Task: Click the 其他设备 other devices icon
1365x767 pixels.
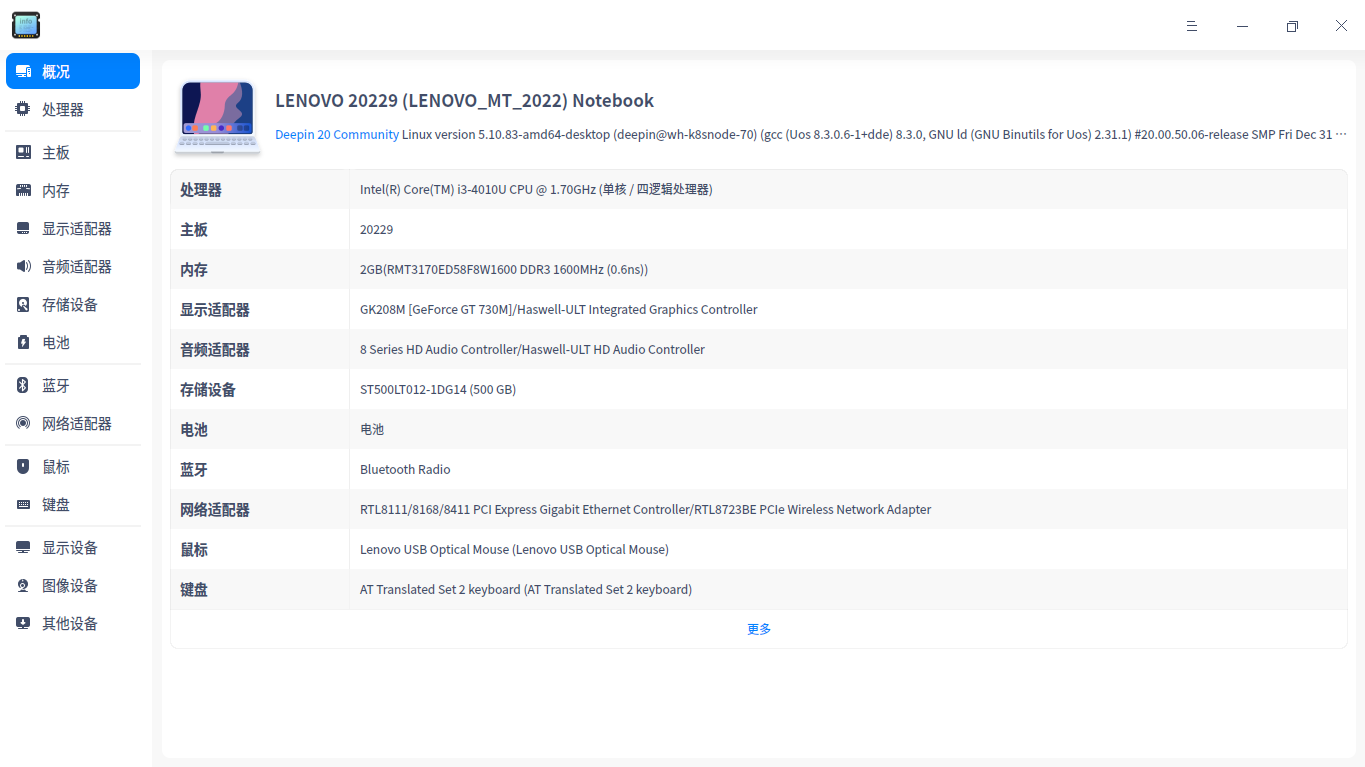Action: pos(23,623)
